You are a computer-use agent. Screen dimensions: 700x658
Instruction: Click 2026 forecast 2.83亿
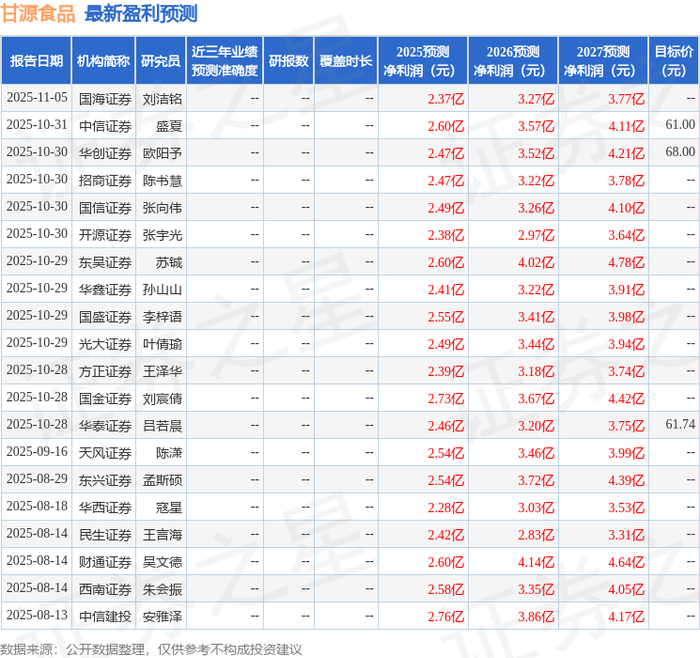[x=536, y=535]
